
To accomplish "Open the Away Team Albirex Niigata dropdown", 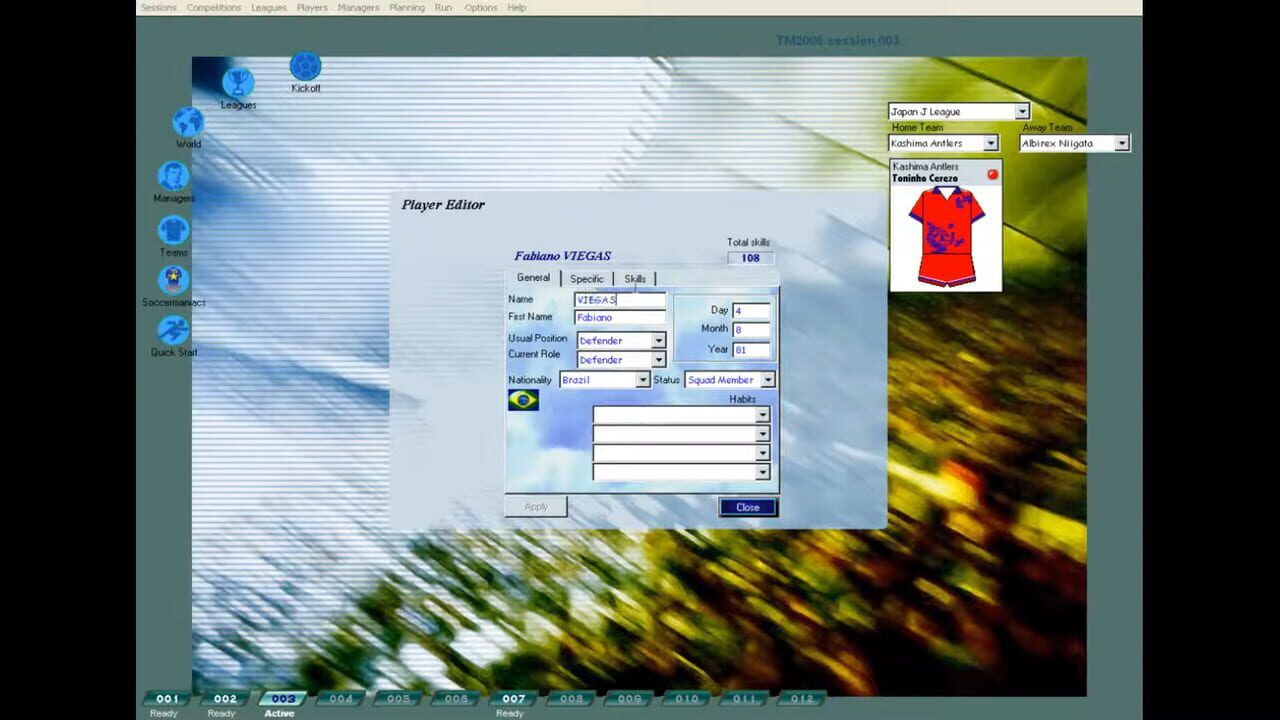I will point(1121,143).
